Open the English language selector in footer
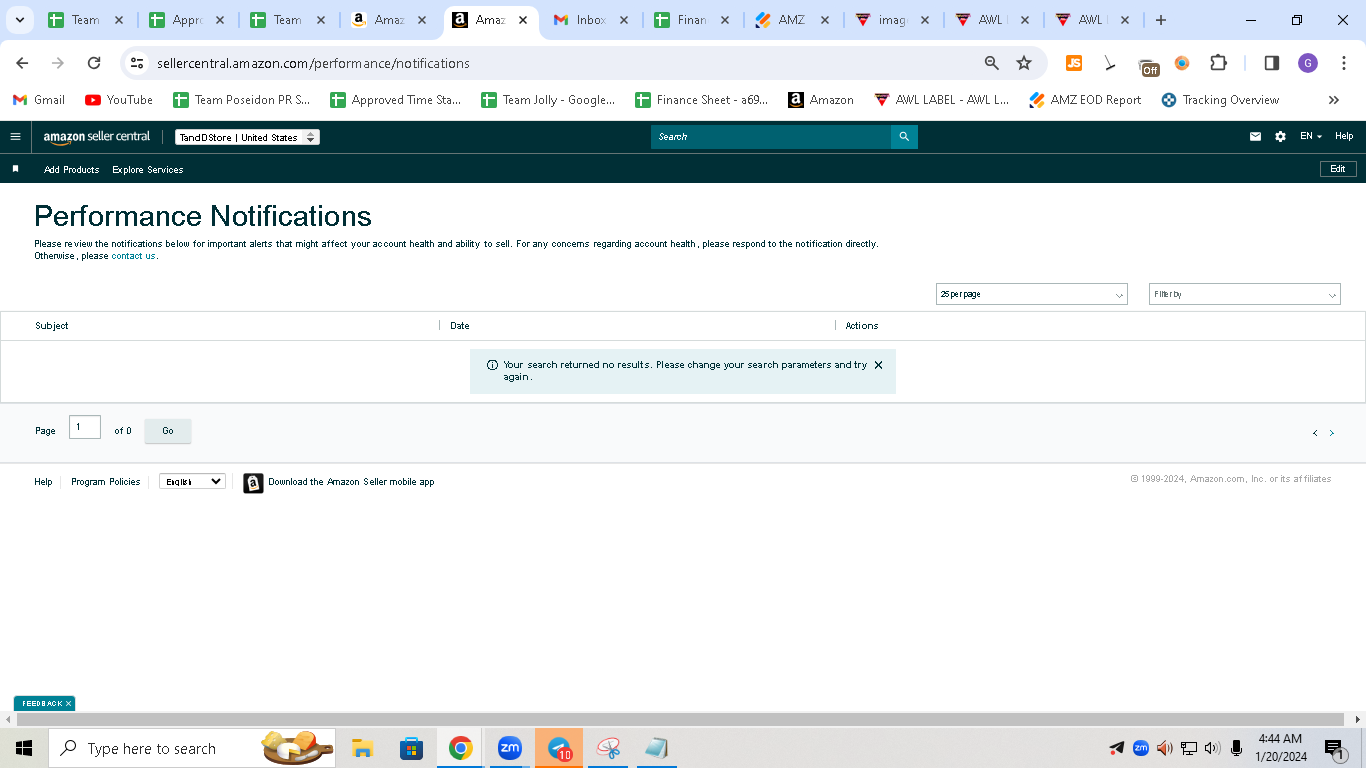Image resolution: width=1366 pixels, height=768 pixels. point(192,481)
